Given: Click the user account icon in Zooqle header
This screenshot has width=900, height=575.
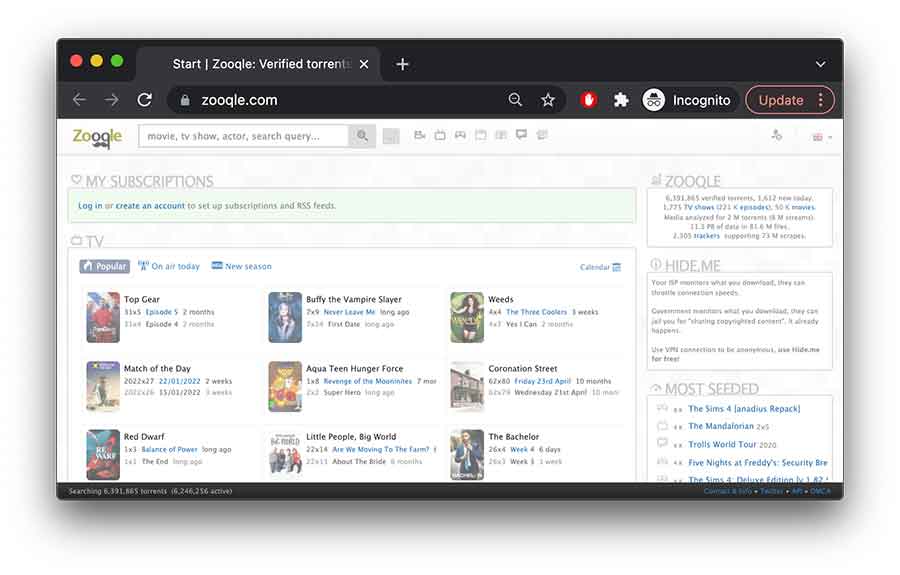Looking at the screenshot, I should (777, 136).
